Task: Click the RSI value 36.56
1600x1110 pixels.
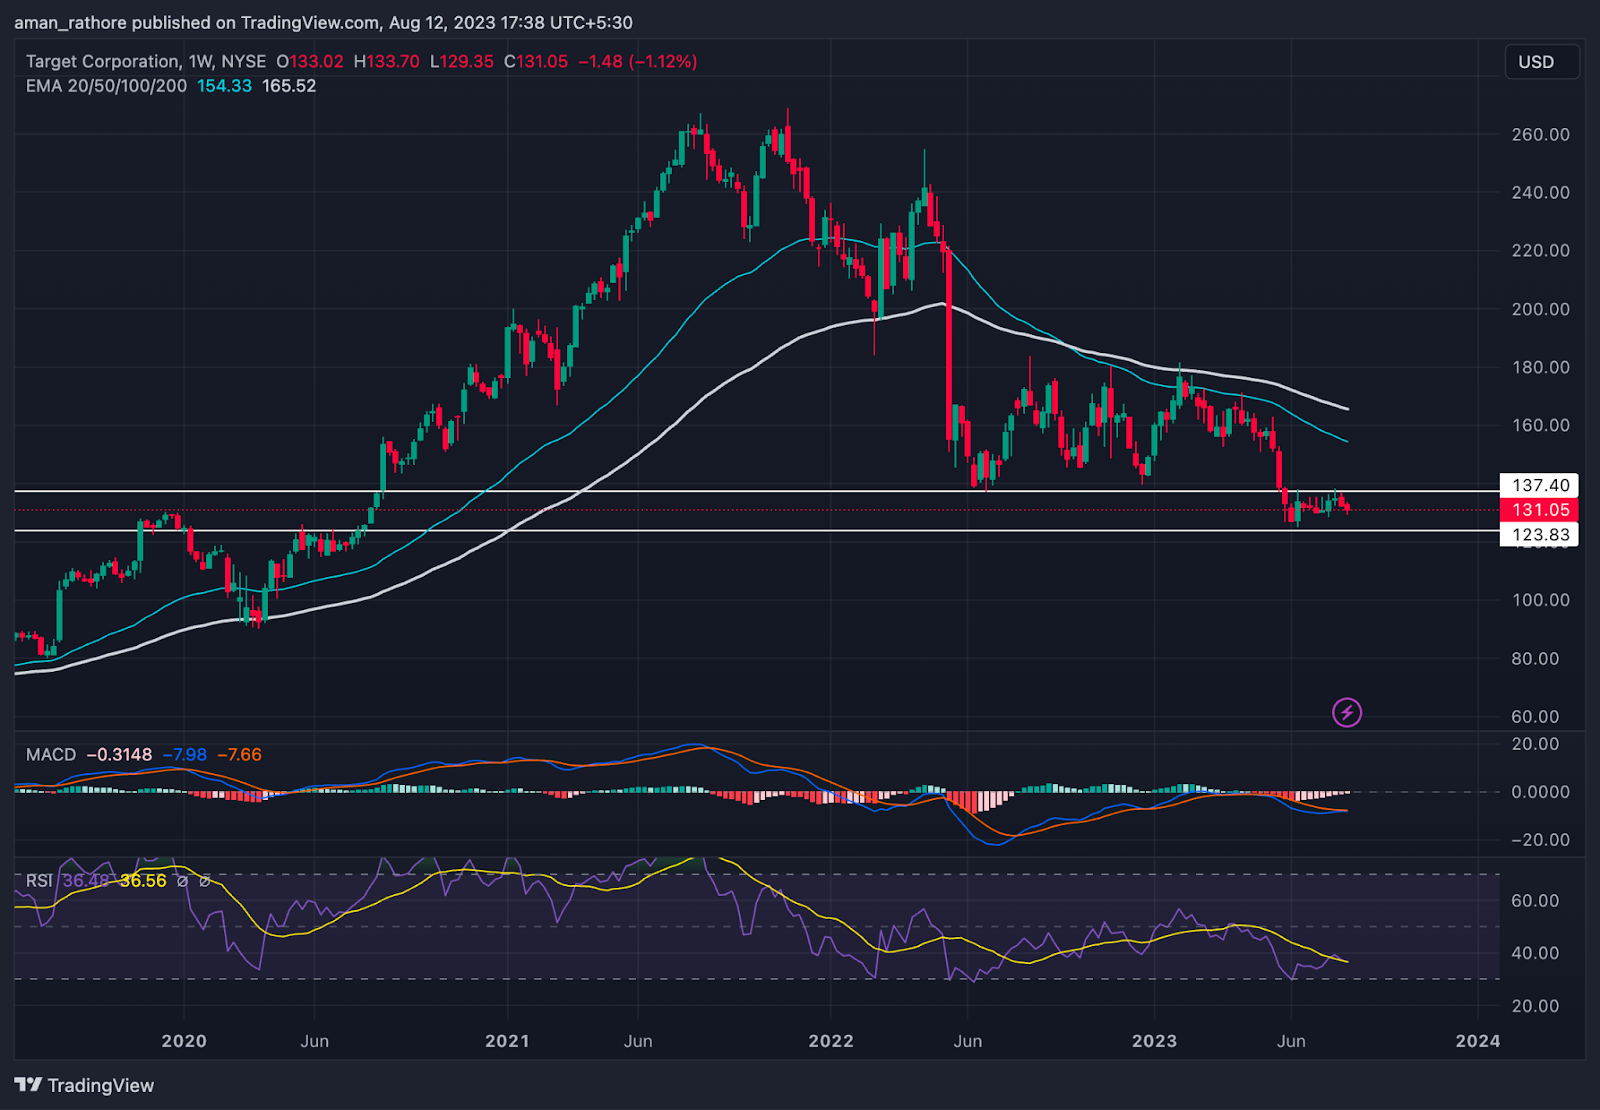Action: click(x=143, y=881)
